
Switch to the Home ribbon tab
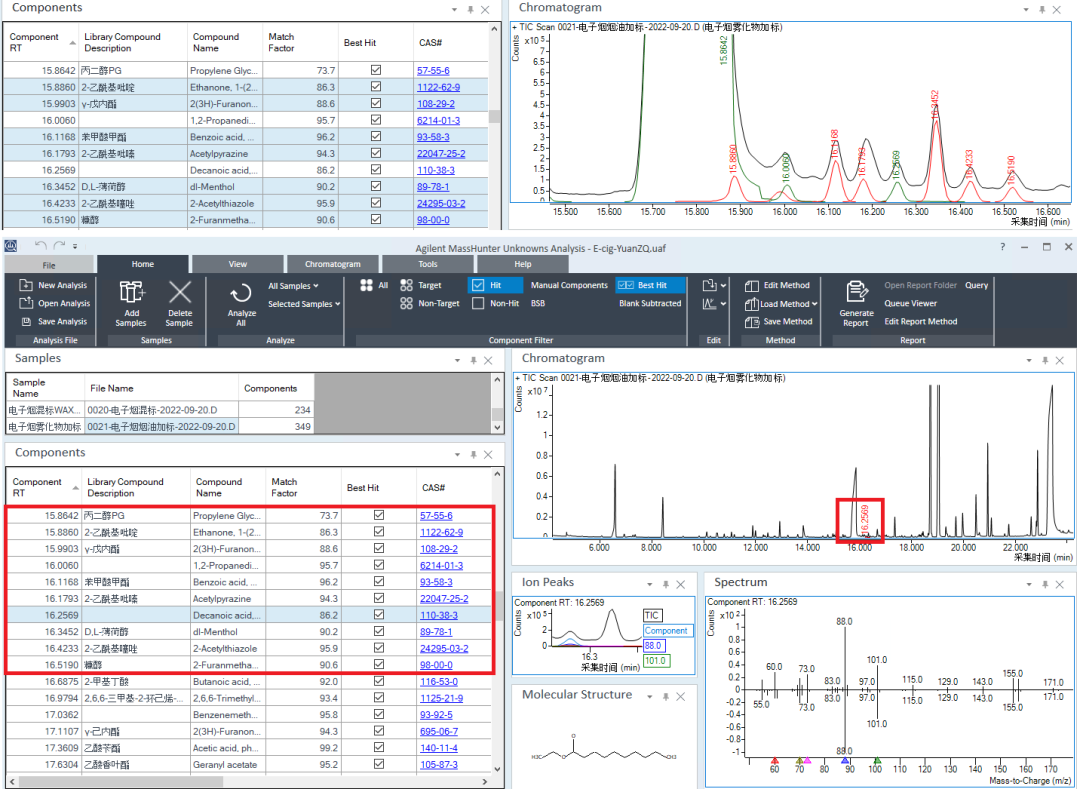pyautogui.click(x=143, y=264)
